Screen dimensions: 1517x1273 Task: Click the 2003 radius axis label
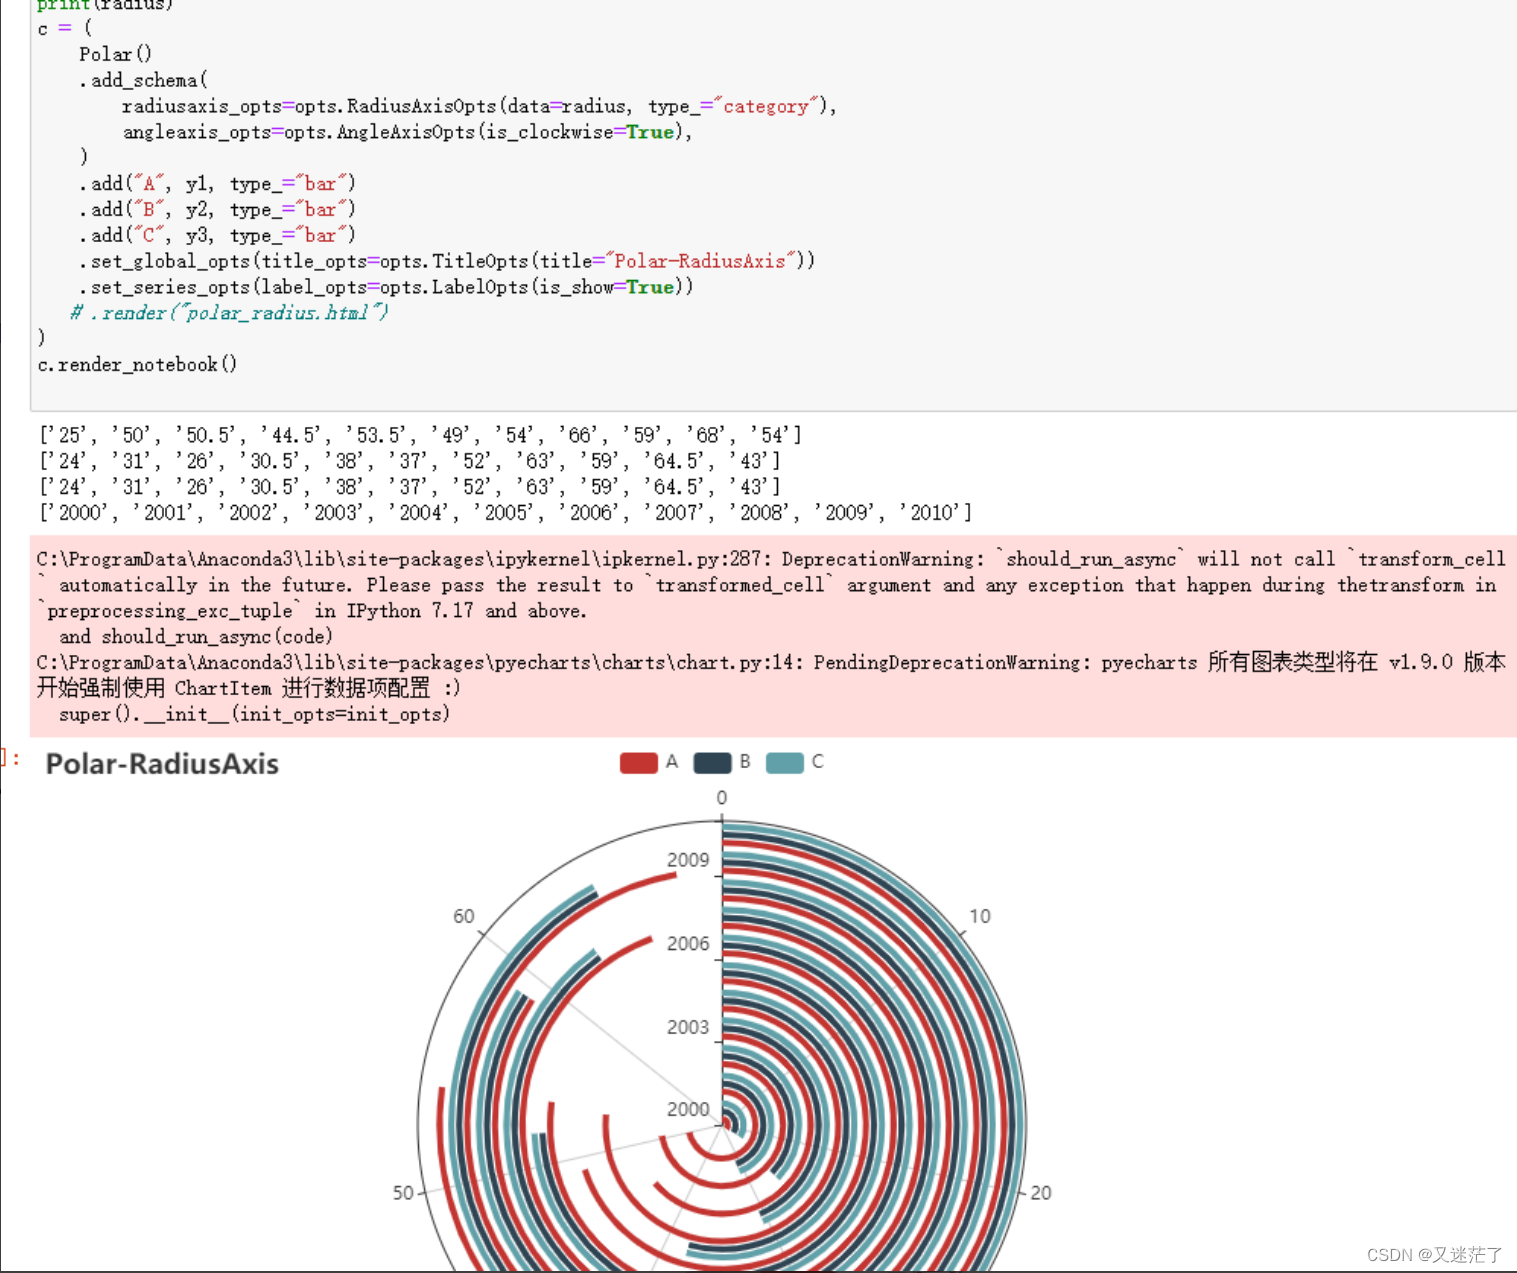687,1026
